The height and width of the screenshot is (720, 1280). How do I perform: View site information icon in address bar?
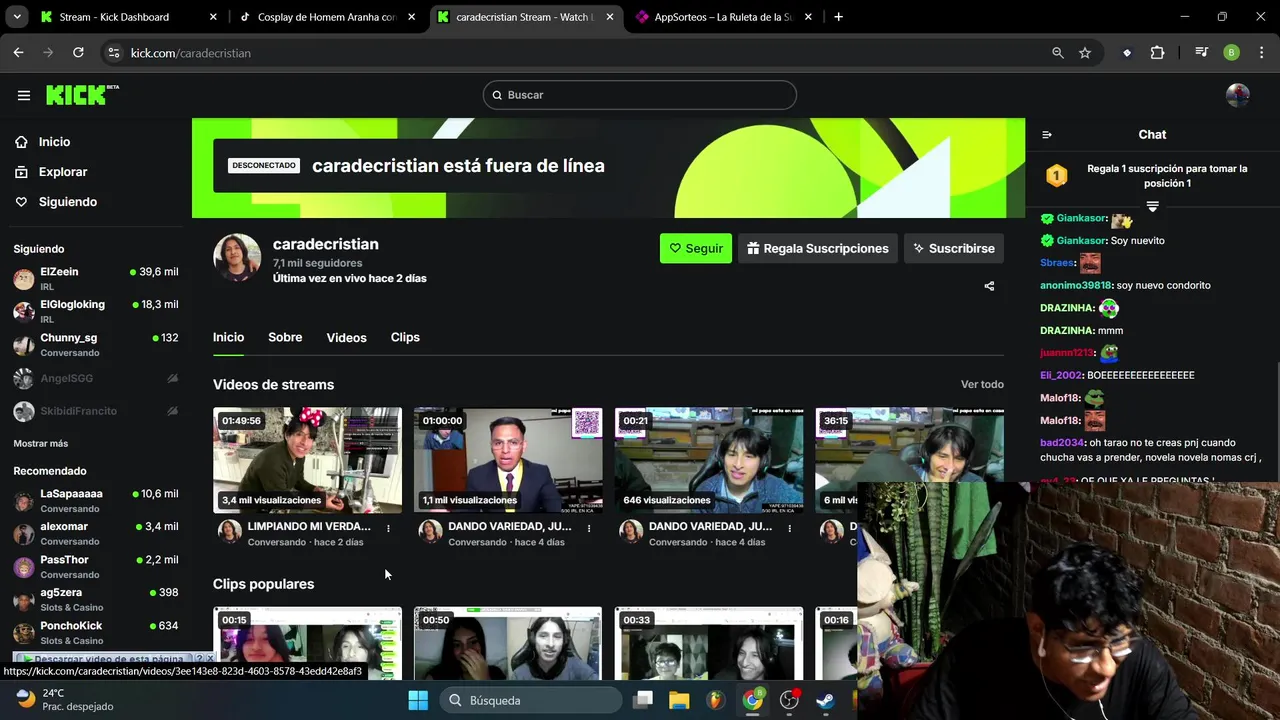(x=114, y=53)
